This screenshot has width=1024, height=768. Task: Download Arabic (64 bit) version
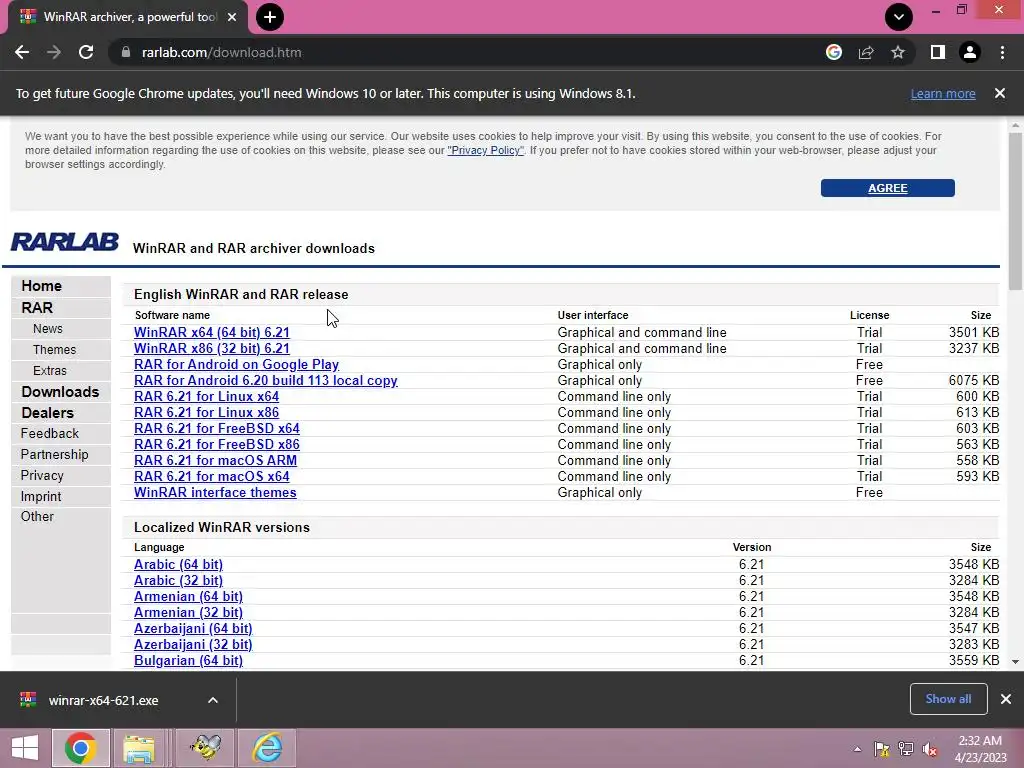click(178, 564)
